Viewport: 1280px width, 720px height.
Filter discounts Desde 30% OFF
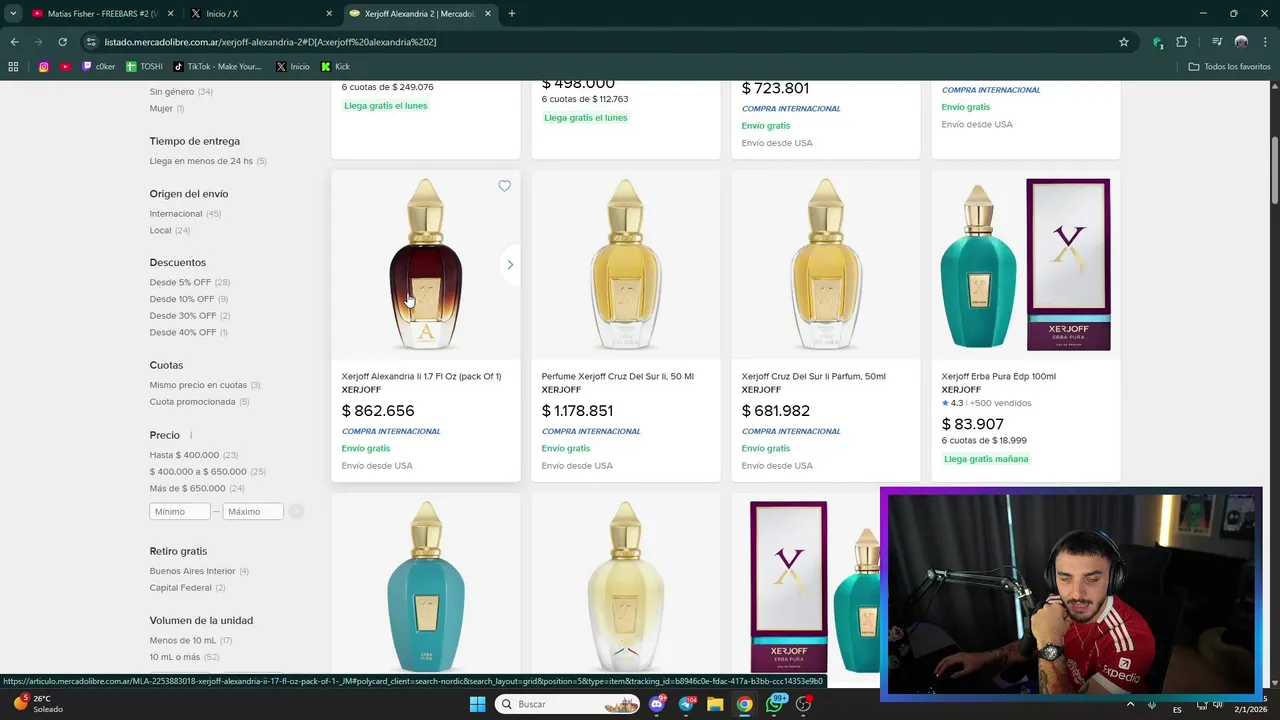pos(190,316)
